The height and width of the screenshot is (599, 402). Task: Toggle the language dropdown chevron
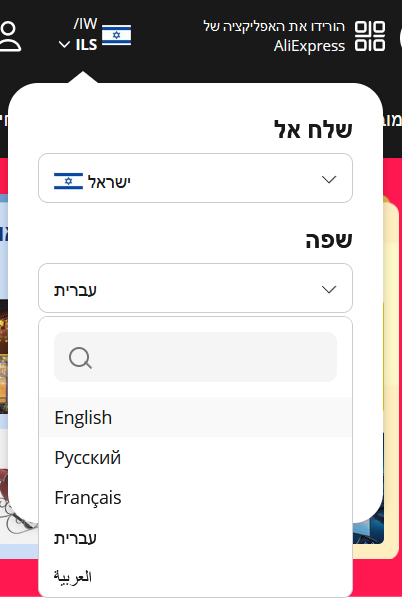click(x=329, y=289)
